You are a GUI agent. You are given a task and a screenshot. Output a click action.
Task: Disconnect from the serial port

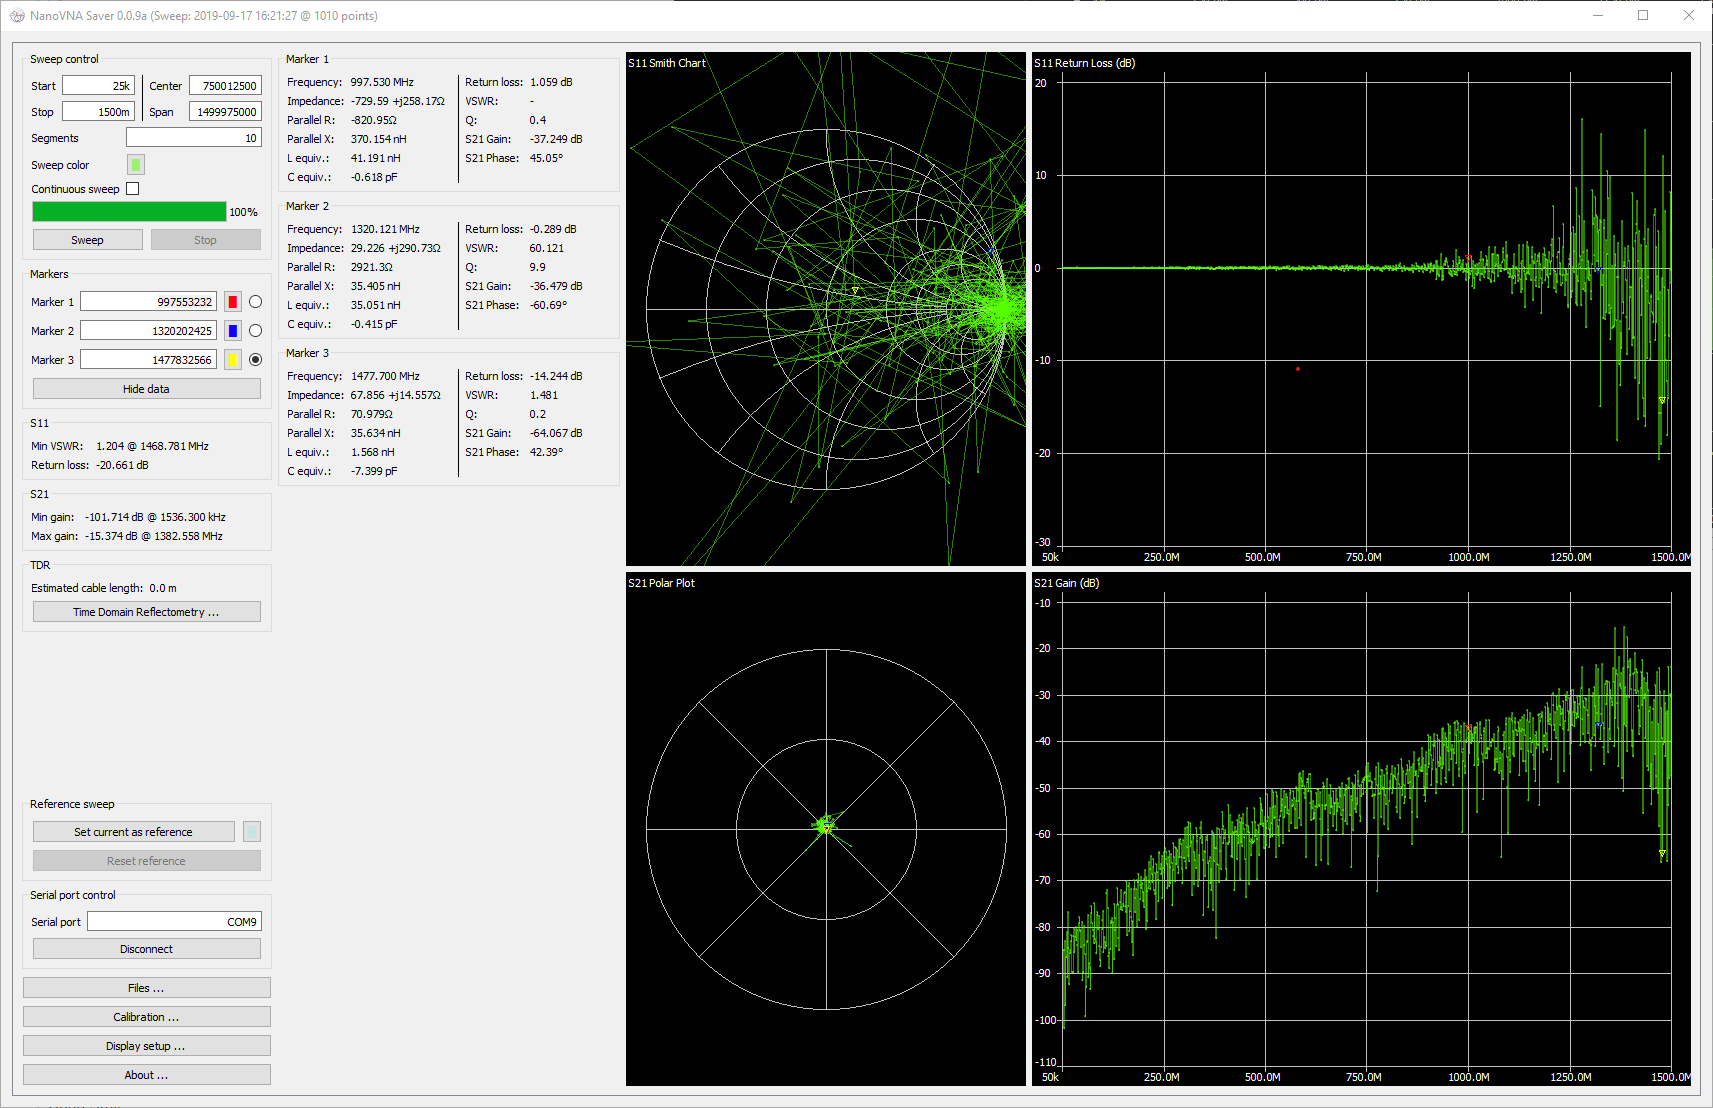146,949
